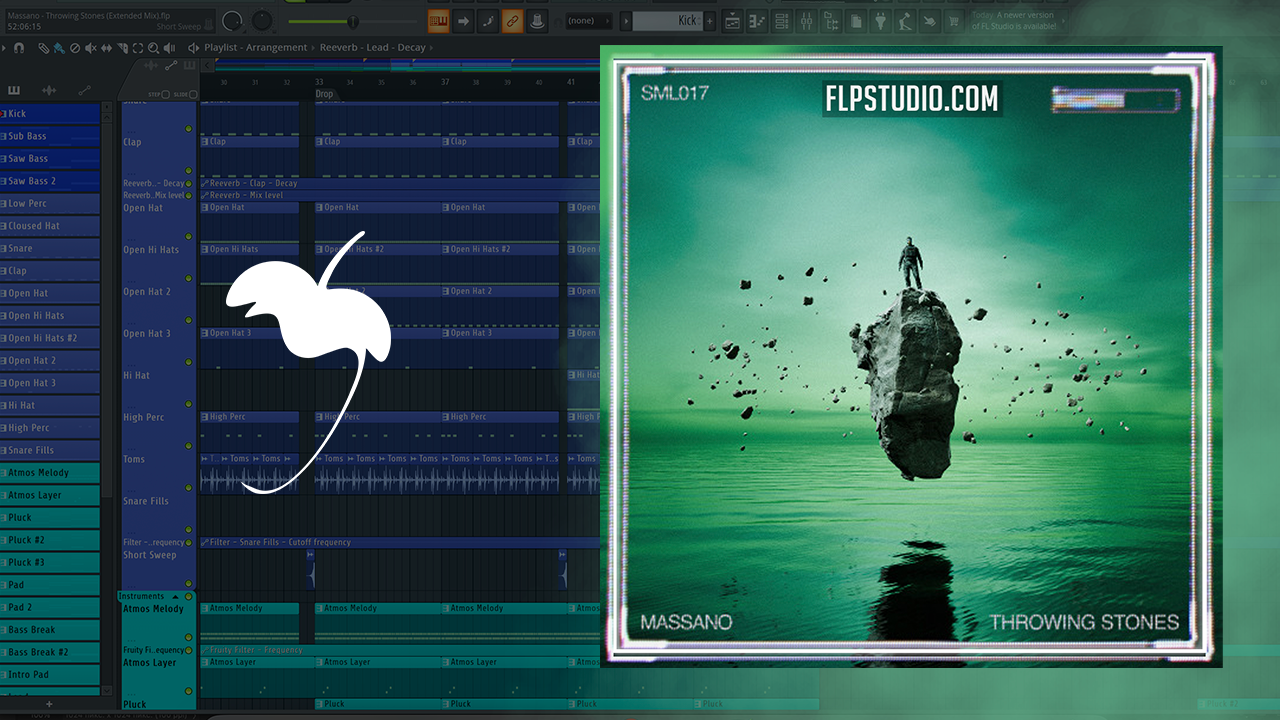Click the Kick pattern name selector

tap(667, 20)
